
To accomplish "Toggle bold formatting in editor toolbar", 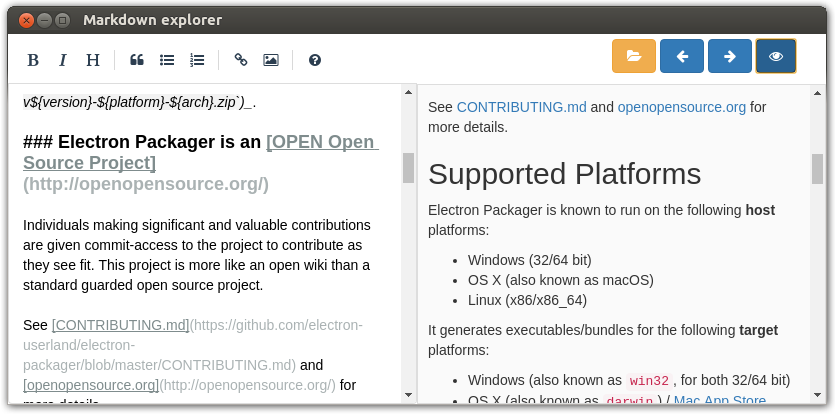I will pos(33,60).
